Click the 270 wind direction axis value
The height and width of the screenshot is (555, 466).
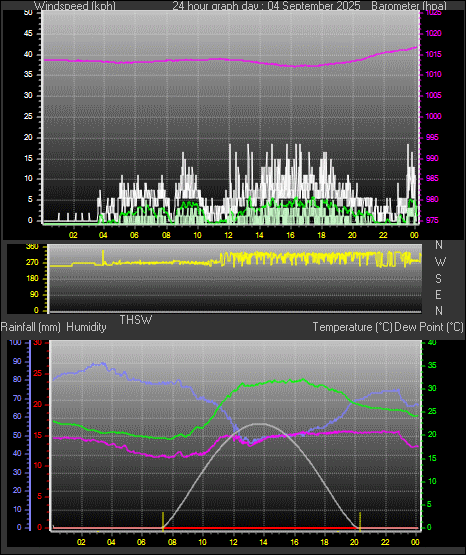[x=32, y=263]
